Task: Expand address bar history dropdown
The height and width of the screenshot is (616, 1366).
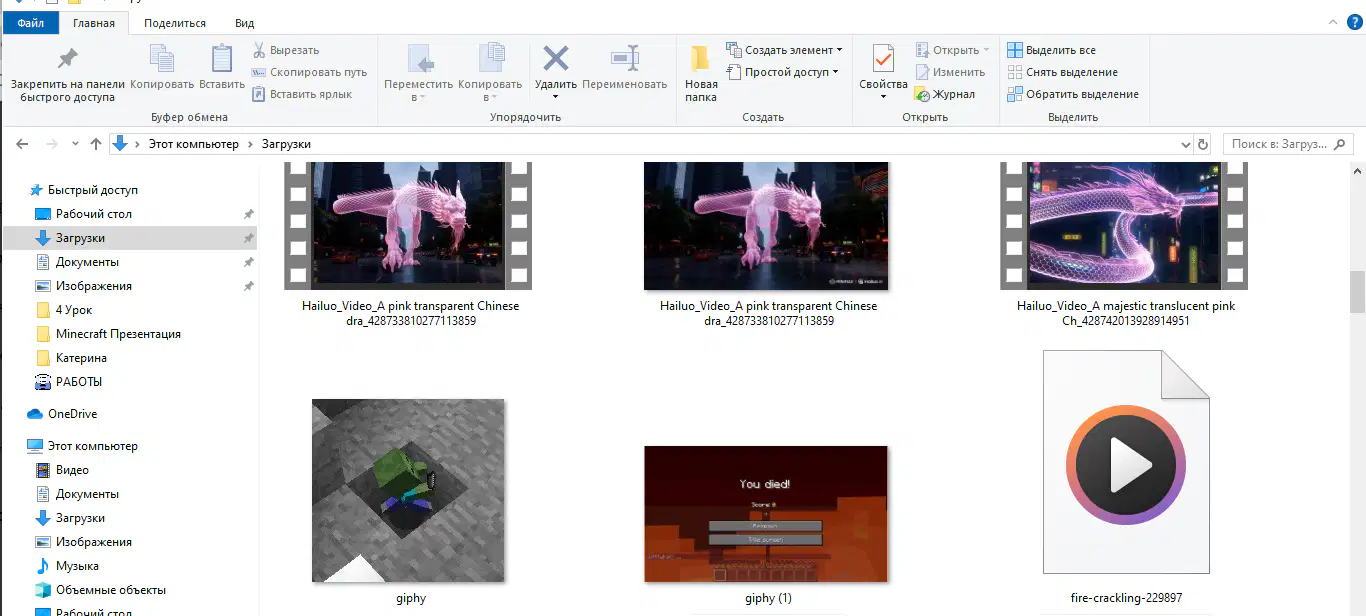Action: (1185, 144)
